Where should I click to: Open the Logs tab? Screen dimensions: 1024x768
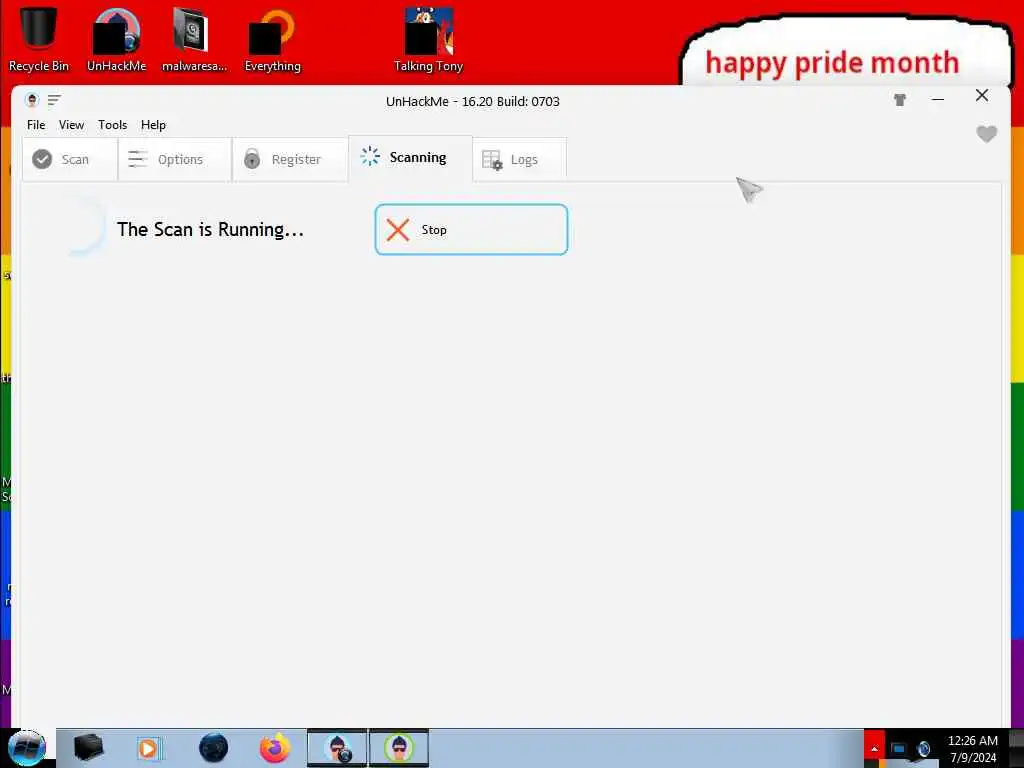tap(519, 159)
